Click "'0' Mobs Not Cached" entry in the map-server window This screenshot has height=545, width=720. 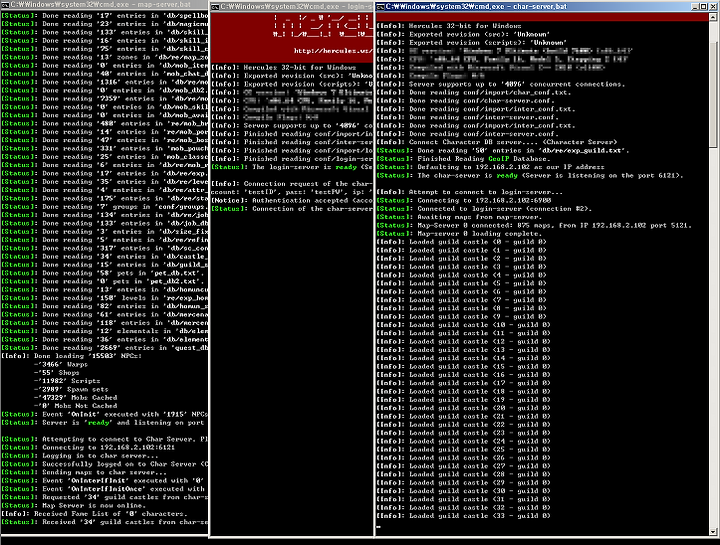[x=76, y=406]
